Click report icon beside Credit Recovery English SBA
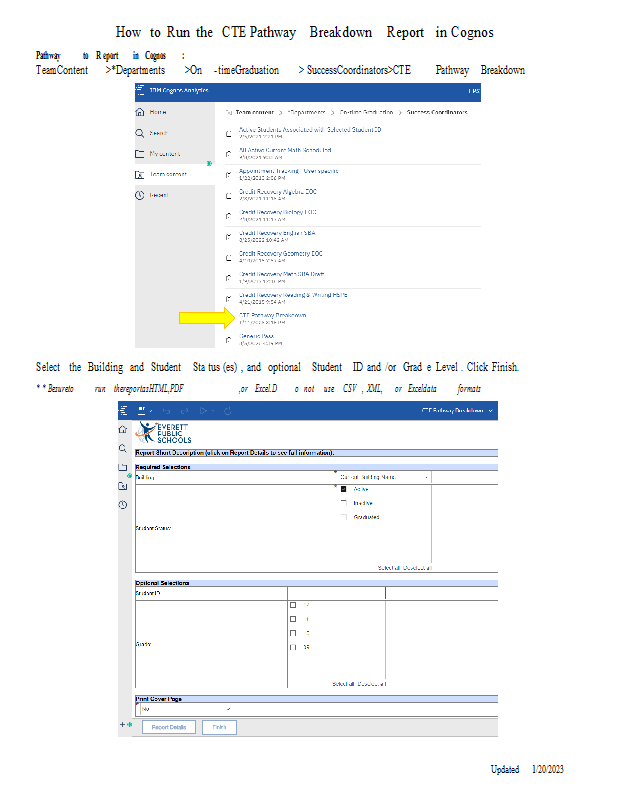This screenshot has height=800, width=618. coord(229,237)
